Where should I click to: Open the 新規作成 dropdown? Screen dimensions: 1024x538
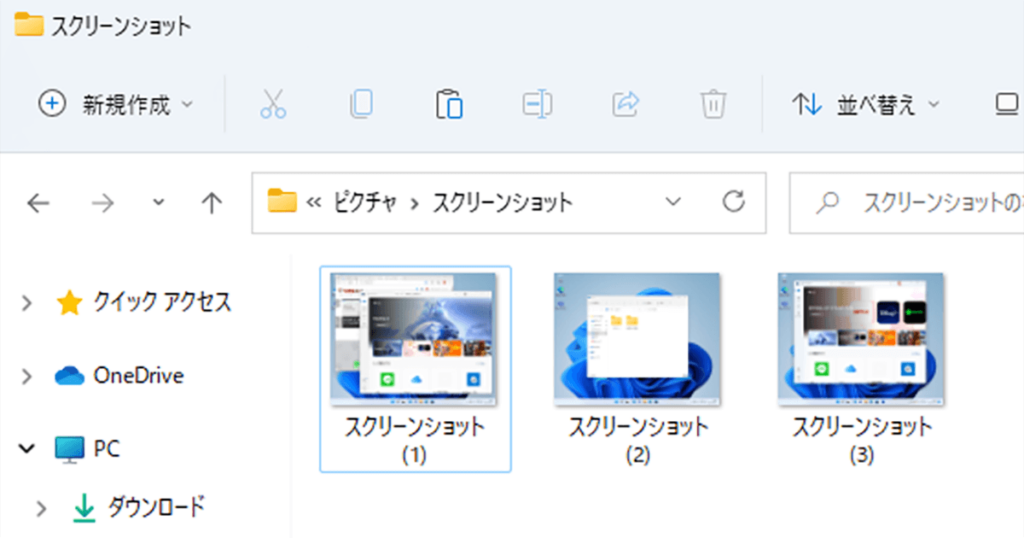click(x=116, y=104)
